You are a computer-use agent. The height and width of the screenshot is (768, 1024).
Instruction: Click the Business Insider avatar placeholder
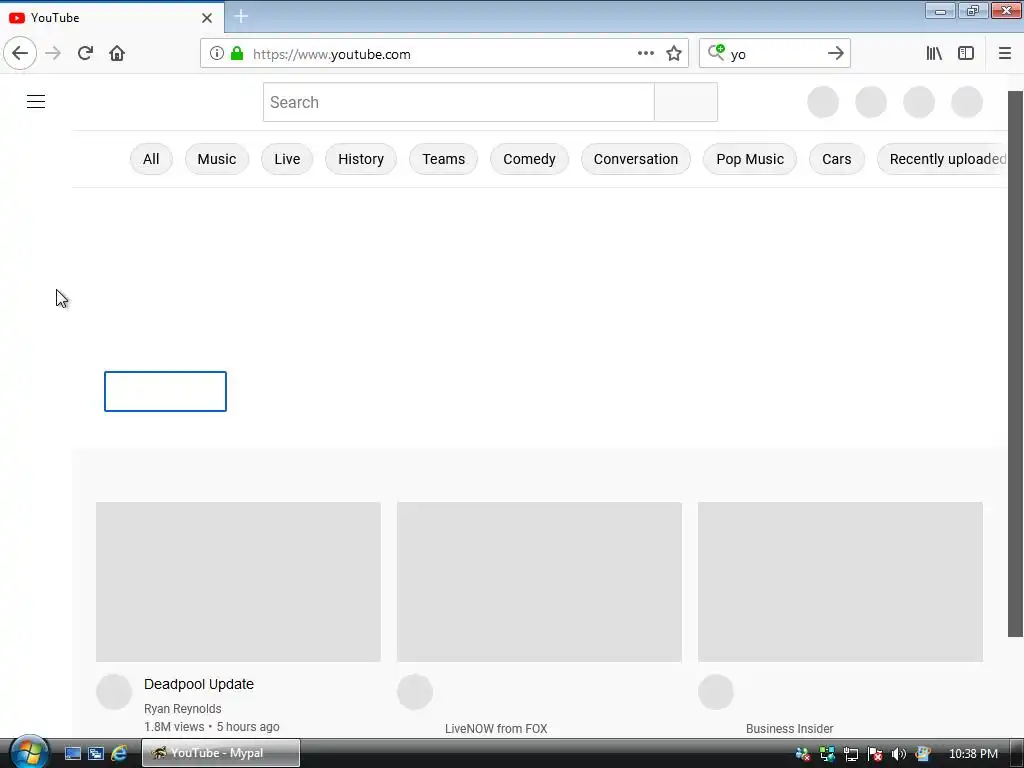click(x=716, y=692)
